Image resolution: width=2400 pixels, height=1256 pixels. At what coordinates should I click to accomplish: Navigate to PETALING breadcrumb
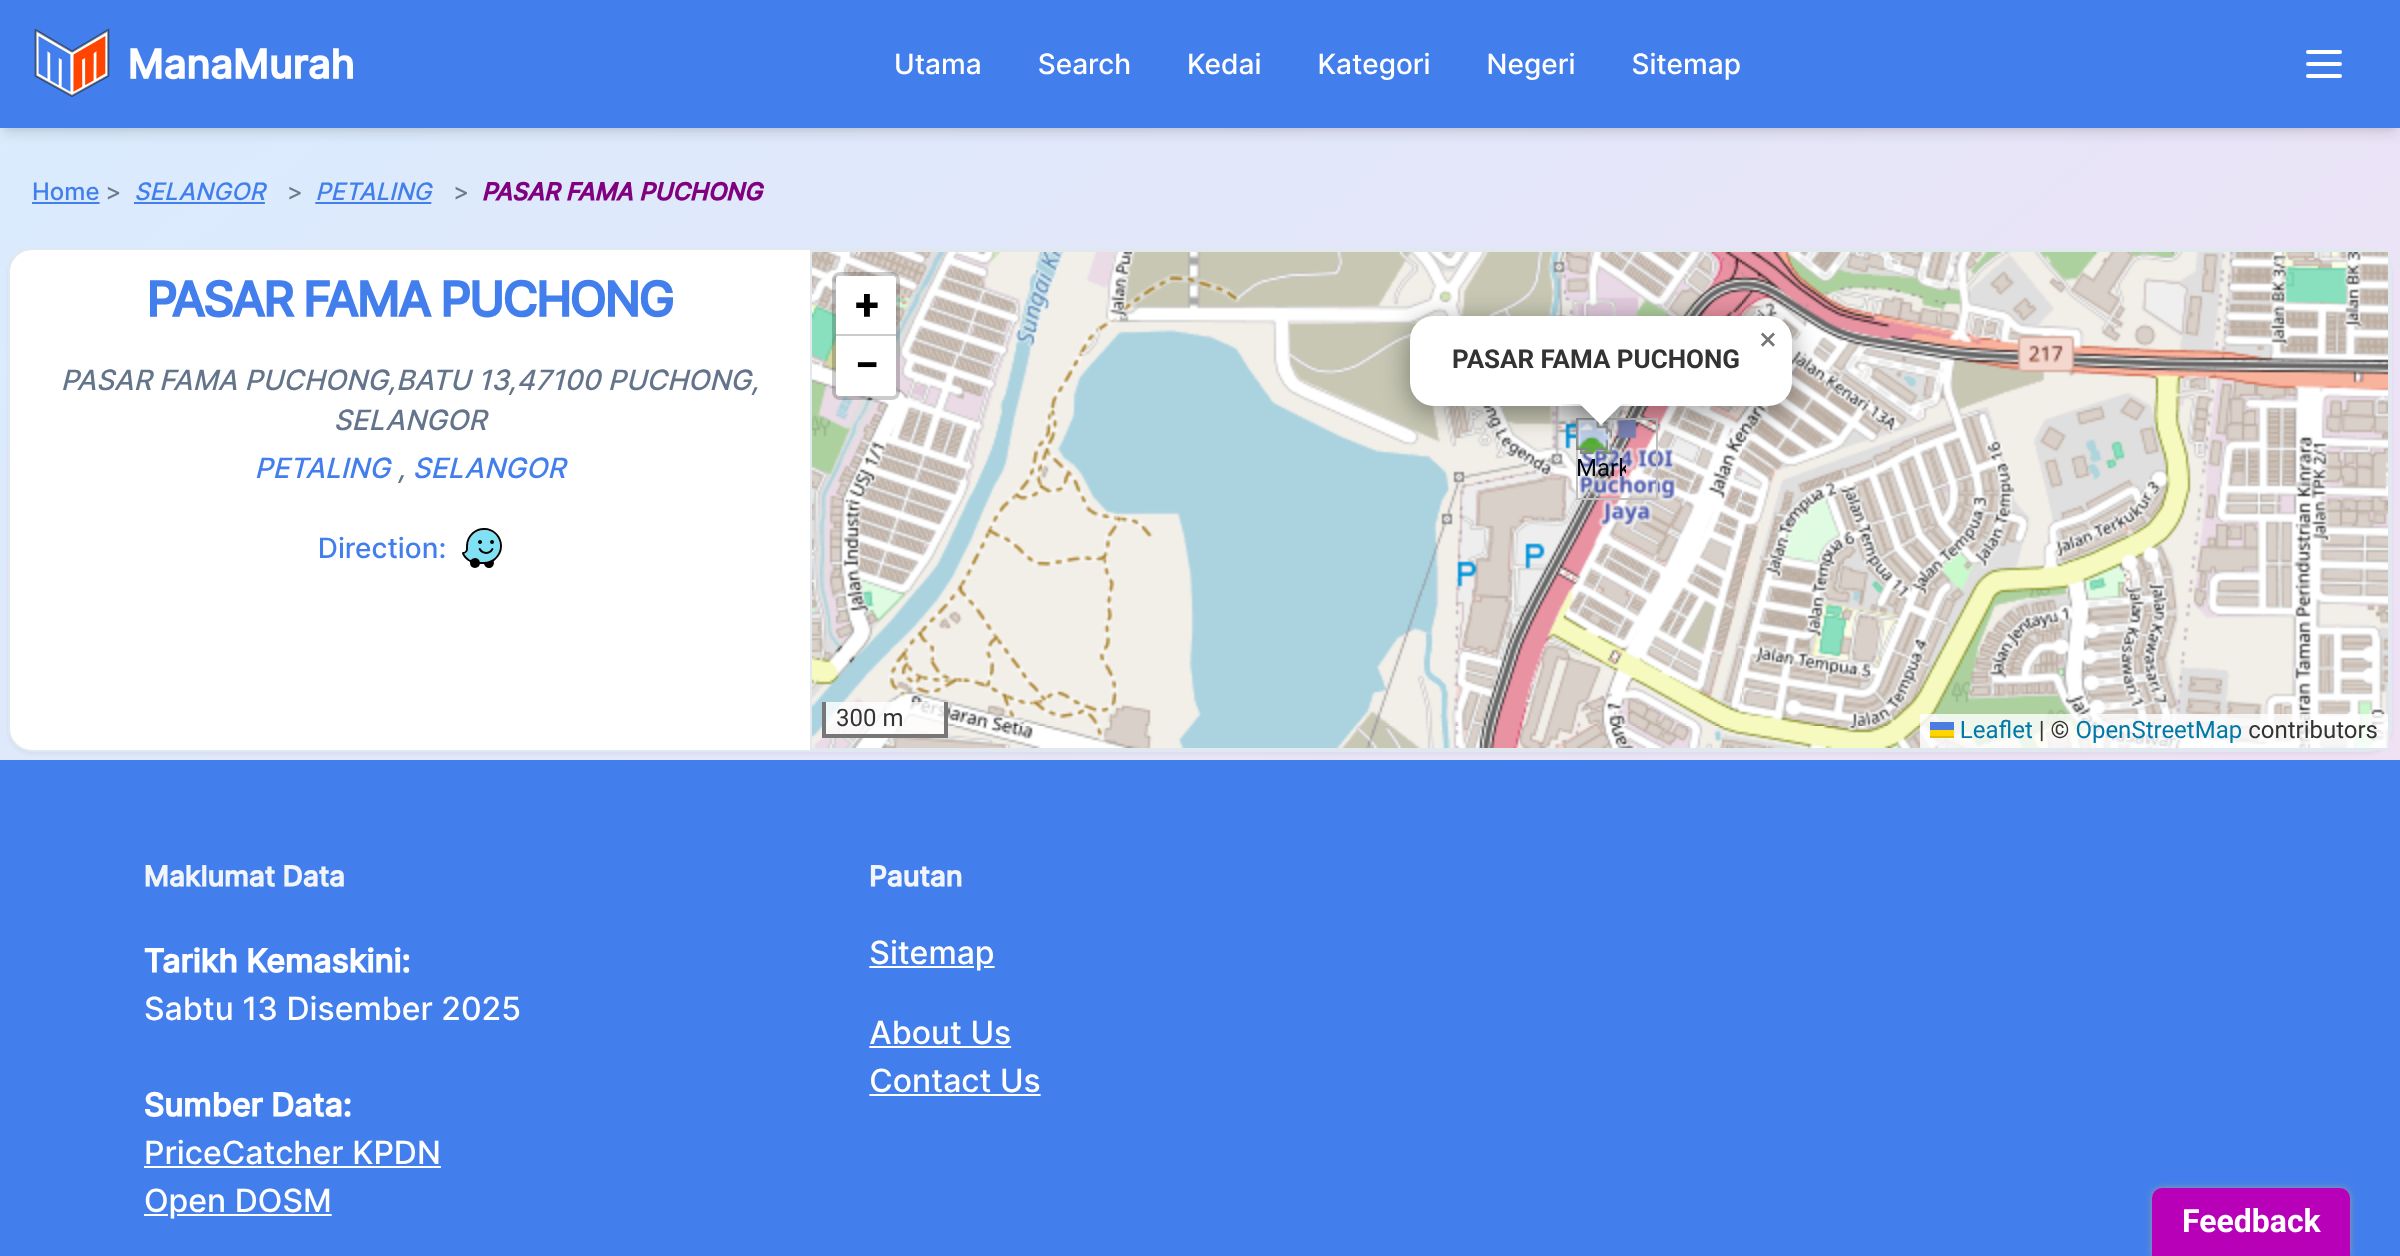click(374, 191)
